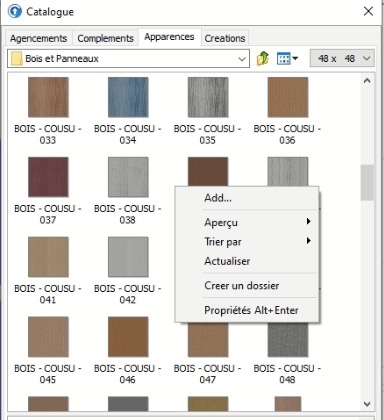Open the Creations tab

[225, 38]
